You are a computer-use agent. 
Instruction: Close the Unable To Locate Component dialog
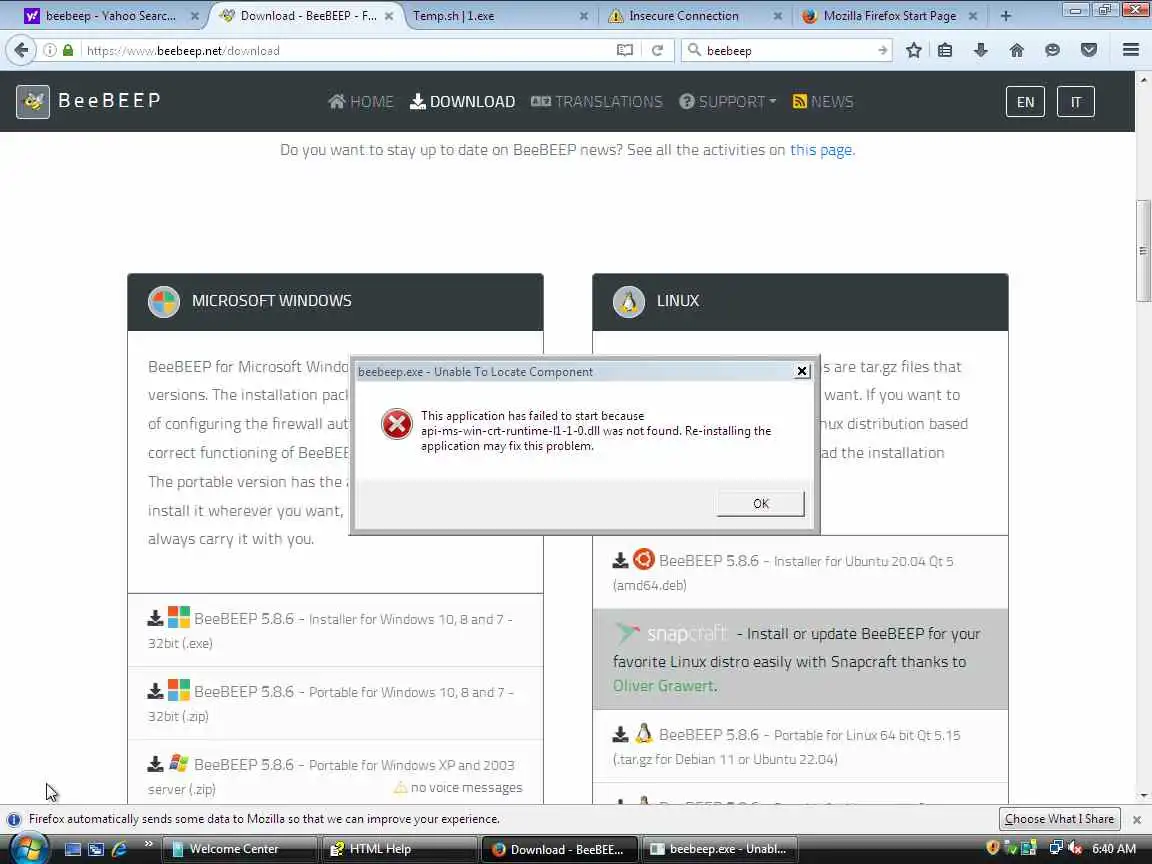(802, 371)
